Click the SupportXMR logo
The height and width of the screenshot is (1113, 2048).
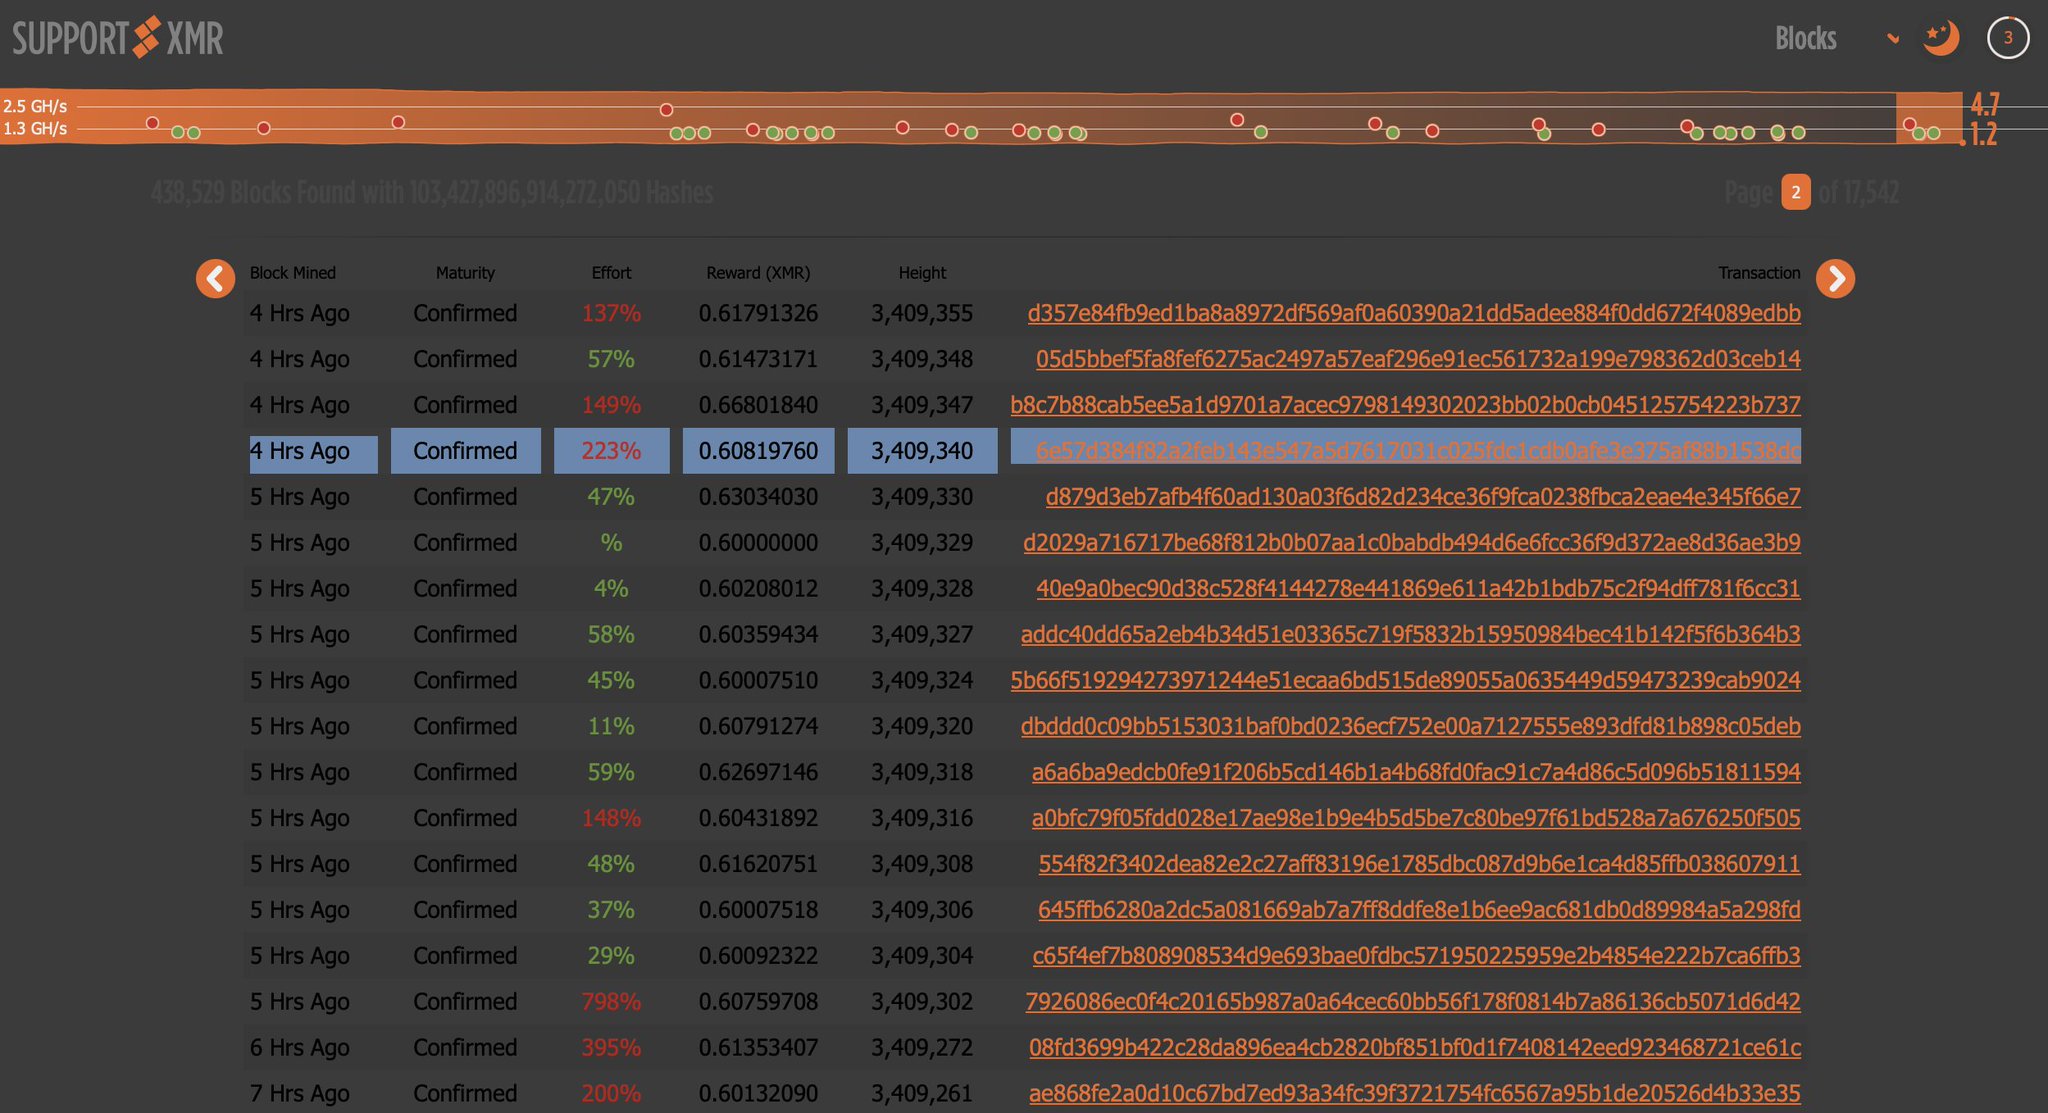click(118, 38)
